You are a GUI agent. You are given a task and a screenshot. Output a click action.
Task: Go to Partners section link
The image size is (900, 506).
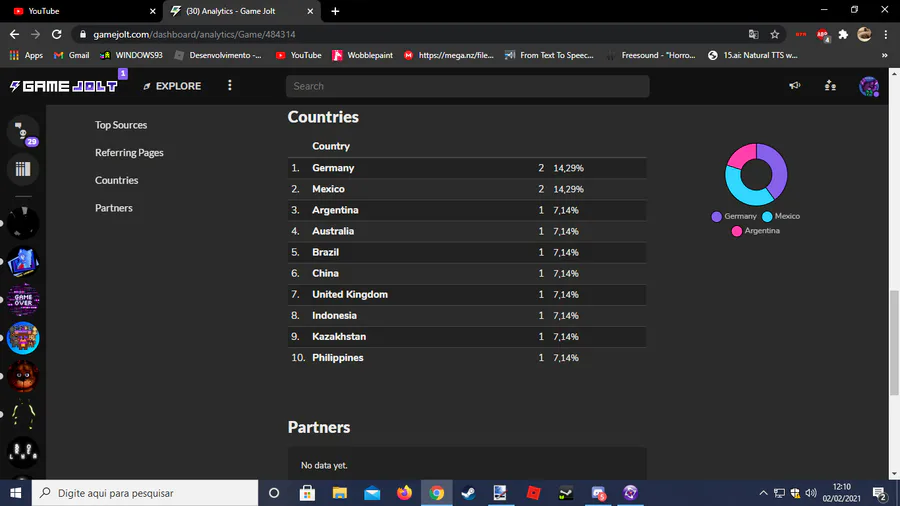click(114, 208)
